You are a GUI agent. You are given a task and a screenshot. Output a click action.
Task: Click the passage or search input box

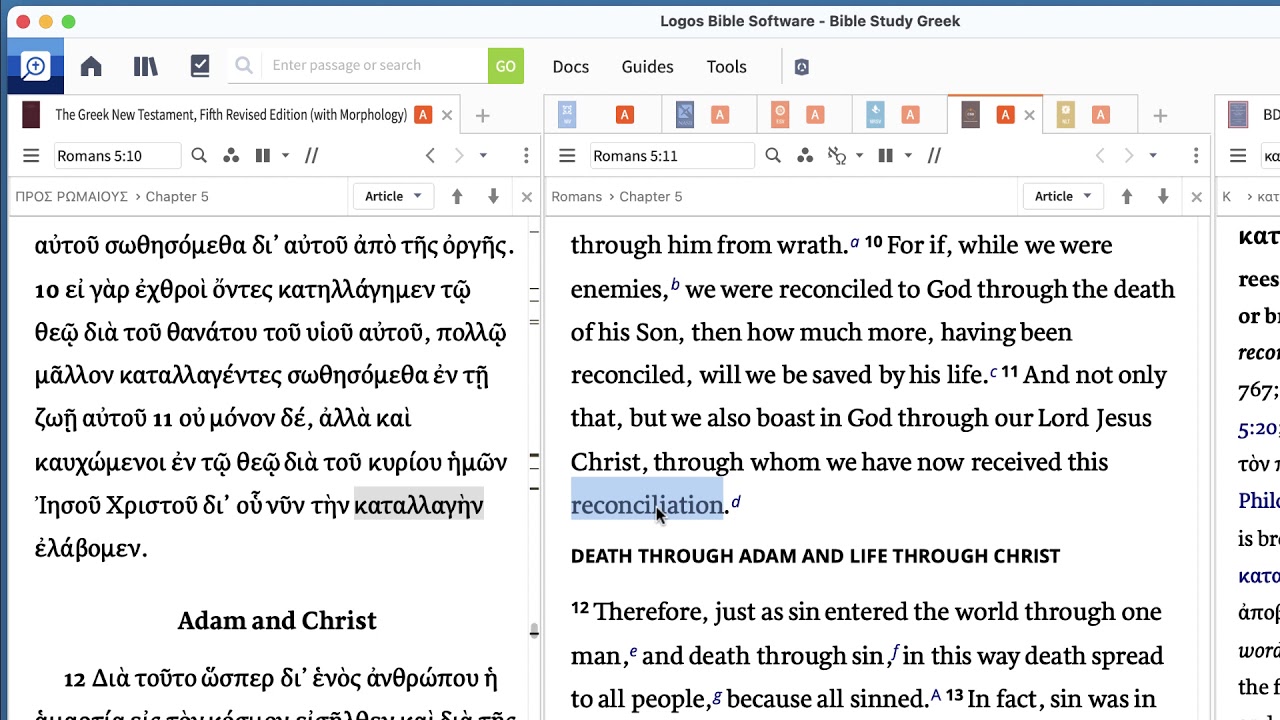(x=375, y=66)
